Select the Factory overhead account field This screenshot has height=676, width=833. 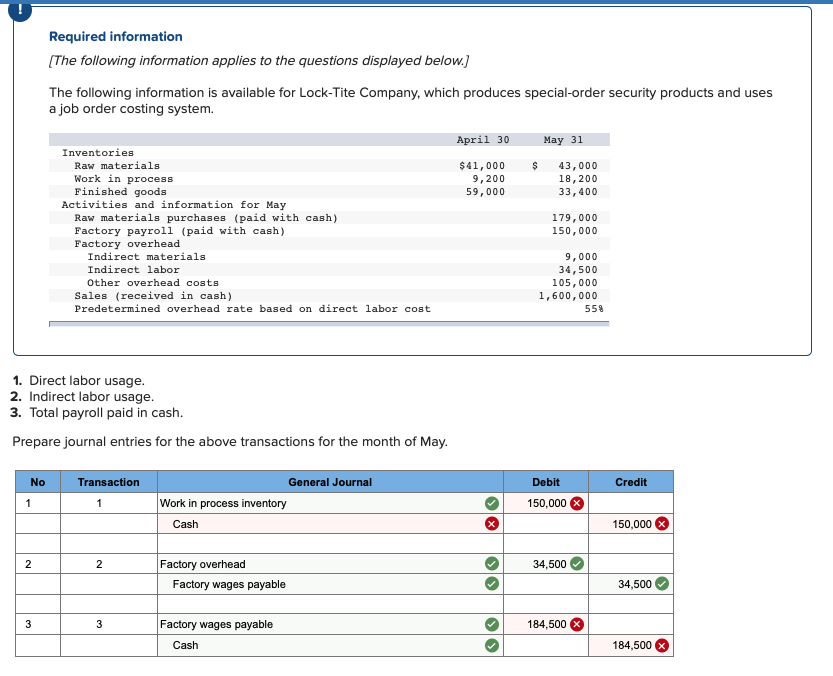coord(330,564)
